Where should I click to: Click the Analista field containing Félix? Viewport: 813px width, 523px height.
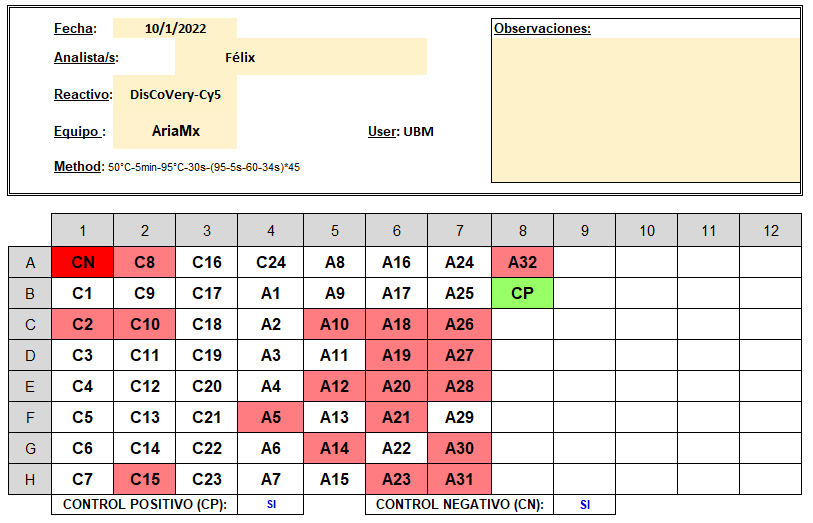[301, 57]
